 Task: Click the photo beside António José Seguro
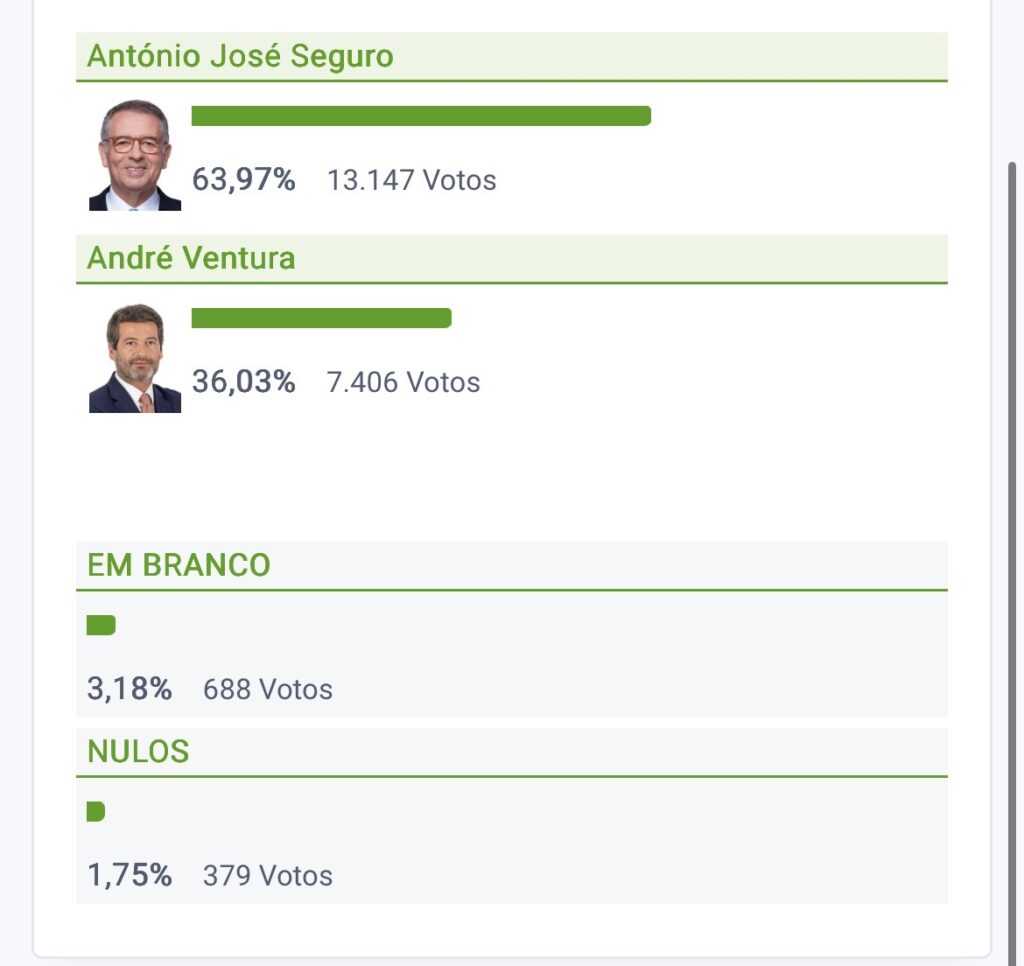tap(135, 155)
